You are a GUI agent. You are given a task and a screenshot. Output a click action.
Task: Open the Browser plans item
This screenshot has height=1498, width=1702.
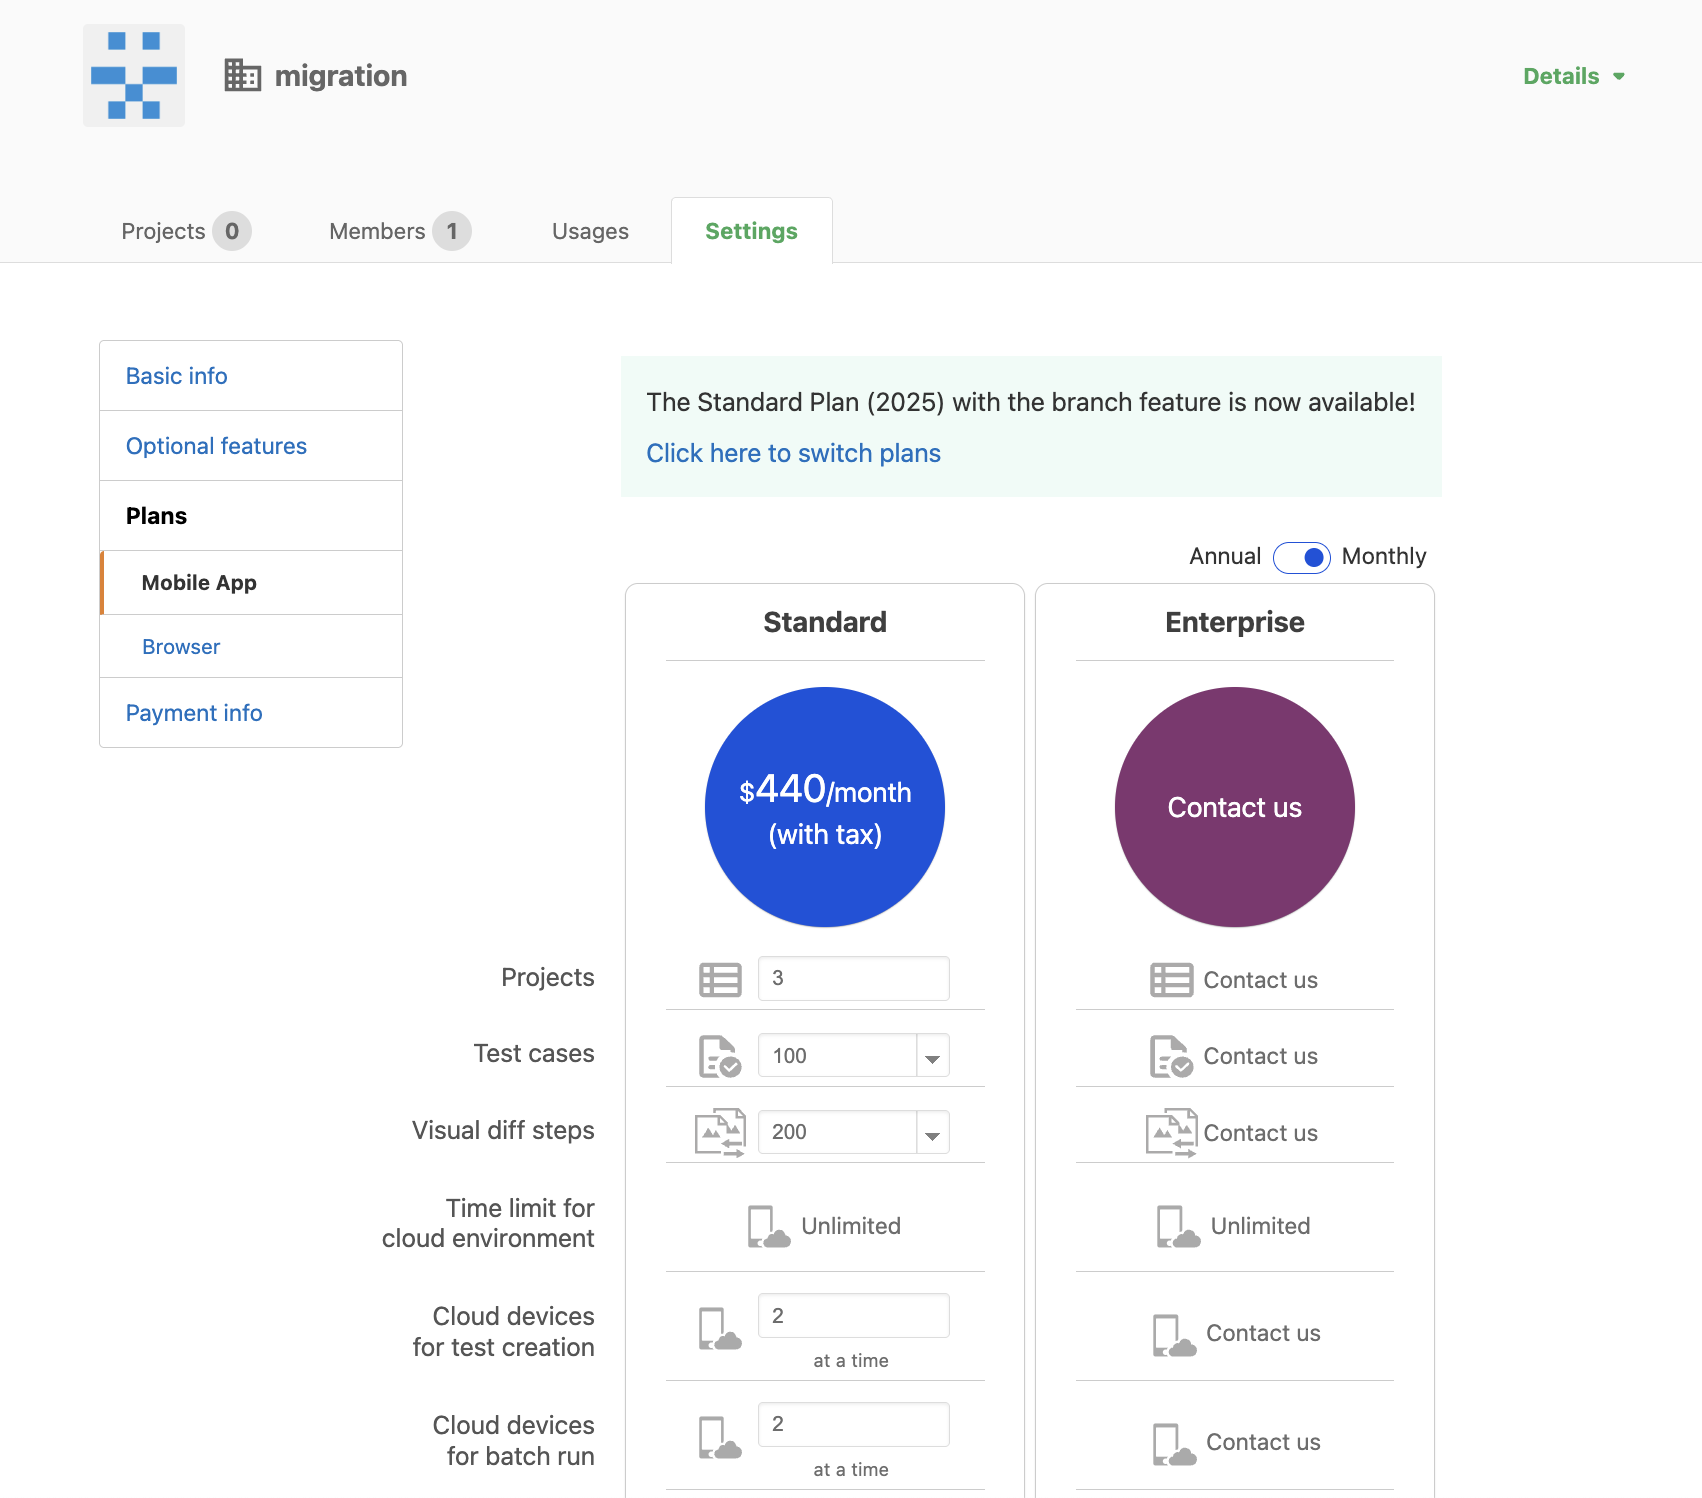coord(251,647)
